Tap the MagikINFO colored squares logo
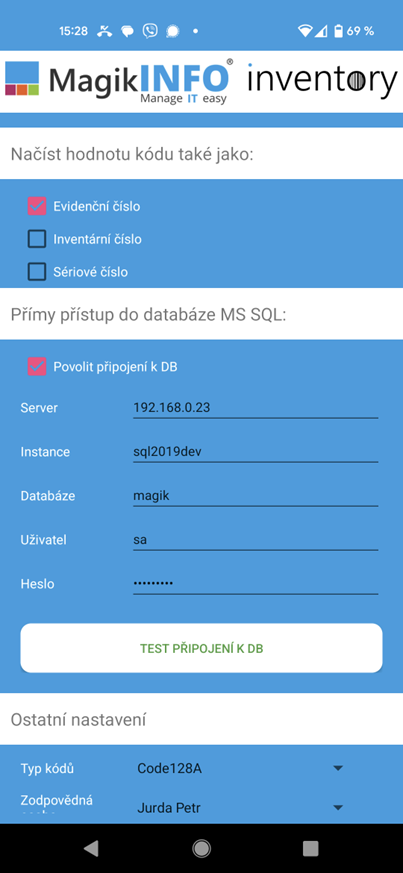 coord(22,79)
